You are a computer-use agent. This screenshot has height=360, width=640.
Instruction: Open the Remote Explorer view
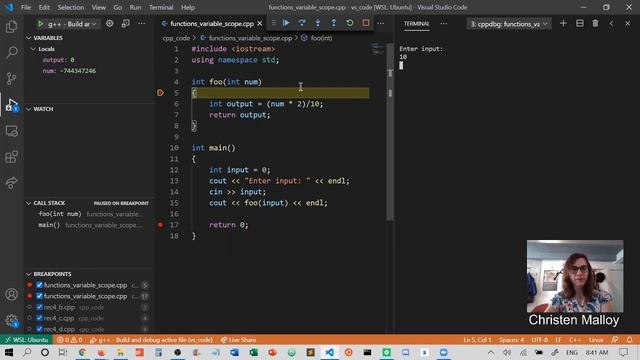pyautogui.click(x=11, y=131)
